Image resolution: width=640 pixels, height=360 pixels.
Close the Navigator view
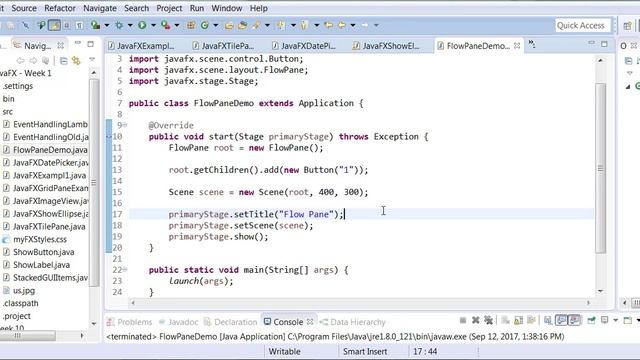[x=60, y=45]
